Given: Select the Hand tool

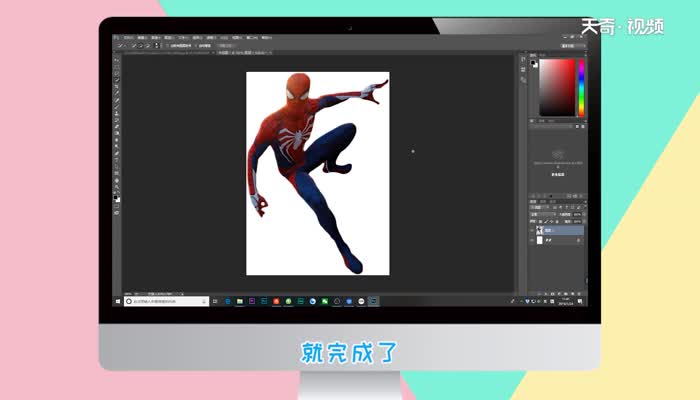Looking at the screenshot, I should [x=117, y=180].
